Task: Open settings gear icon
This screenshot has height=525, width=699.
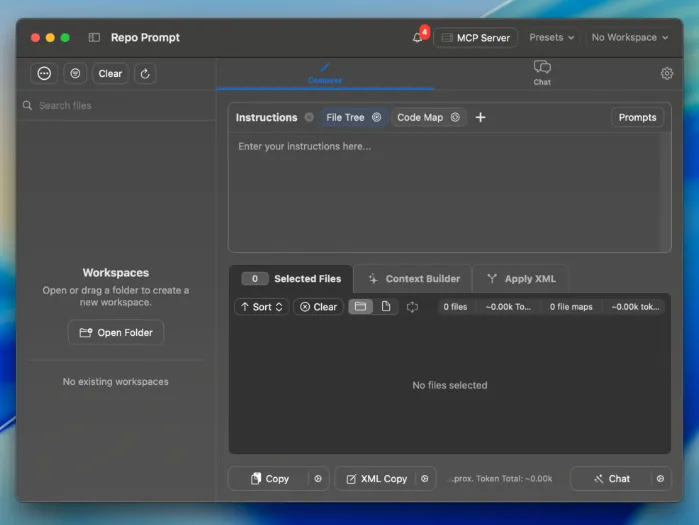Action: (x=666, y=74)
